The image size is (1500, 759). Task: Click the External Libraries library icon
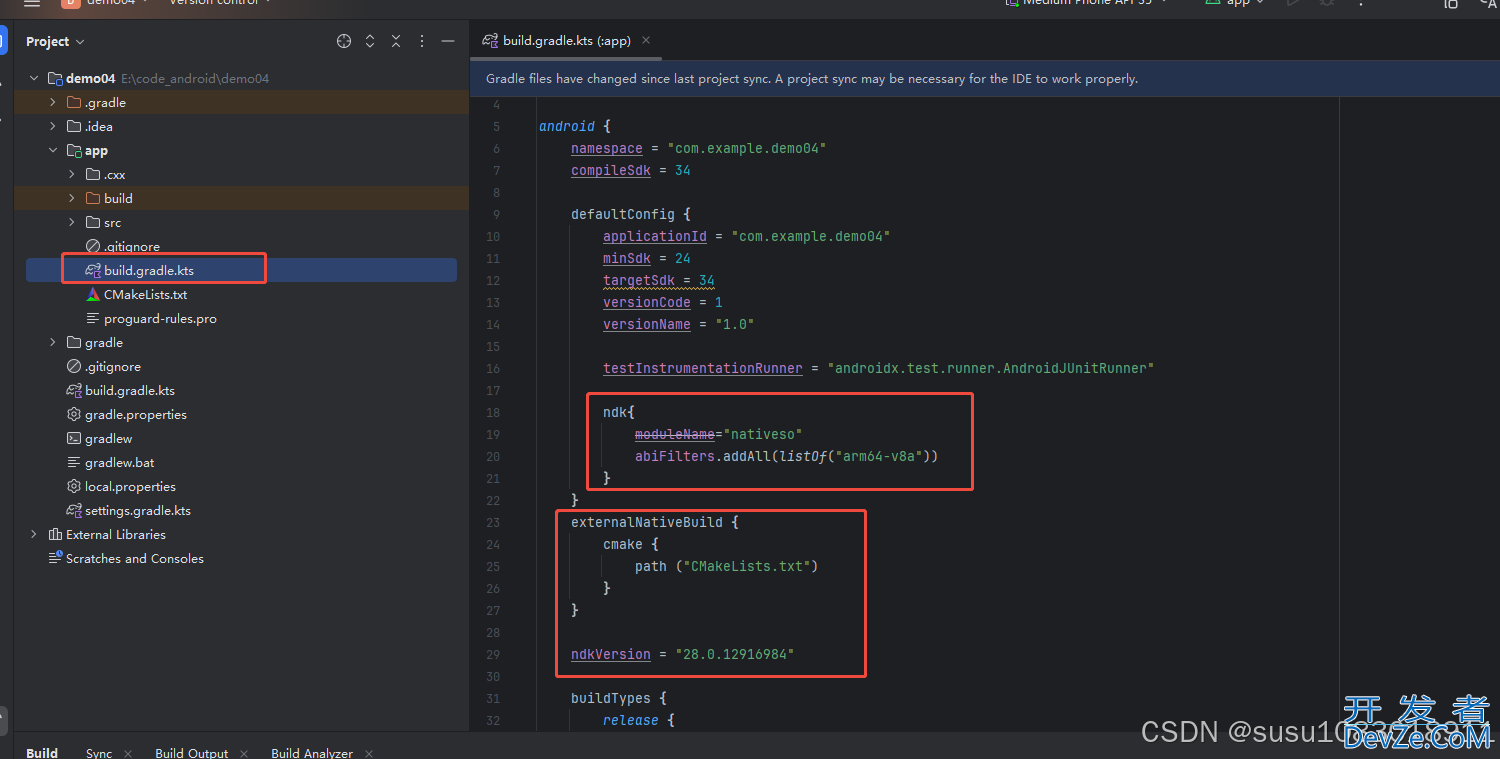[x=55, y=535]
